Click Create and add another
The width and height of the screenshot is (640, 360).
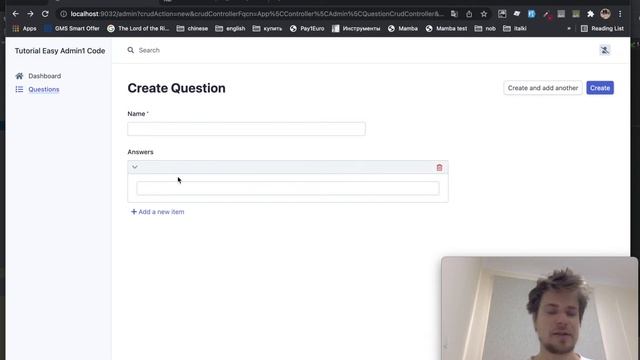(x=542, y=88)
